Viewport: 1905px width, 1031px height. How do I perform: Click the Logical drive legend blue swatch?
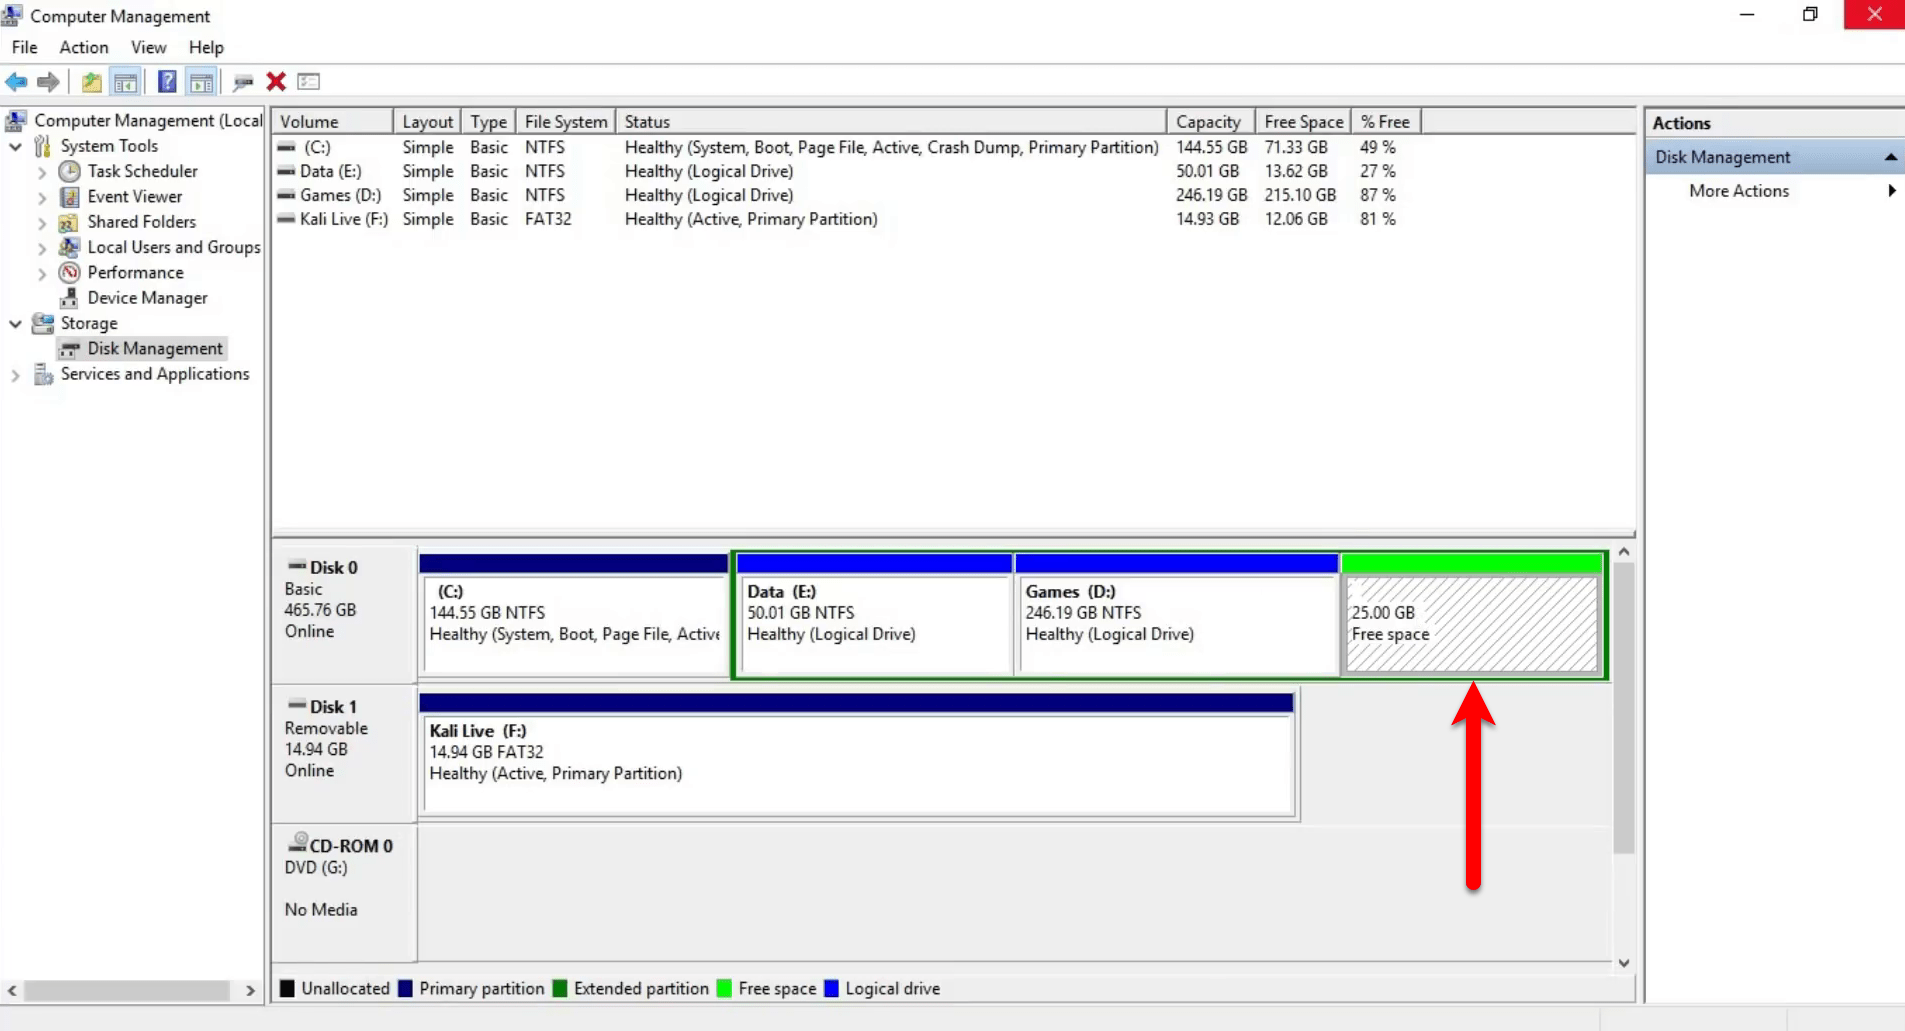[x=830, y=989]
